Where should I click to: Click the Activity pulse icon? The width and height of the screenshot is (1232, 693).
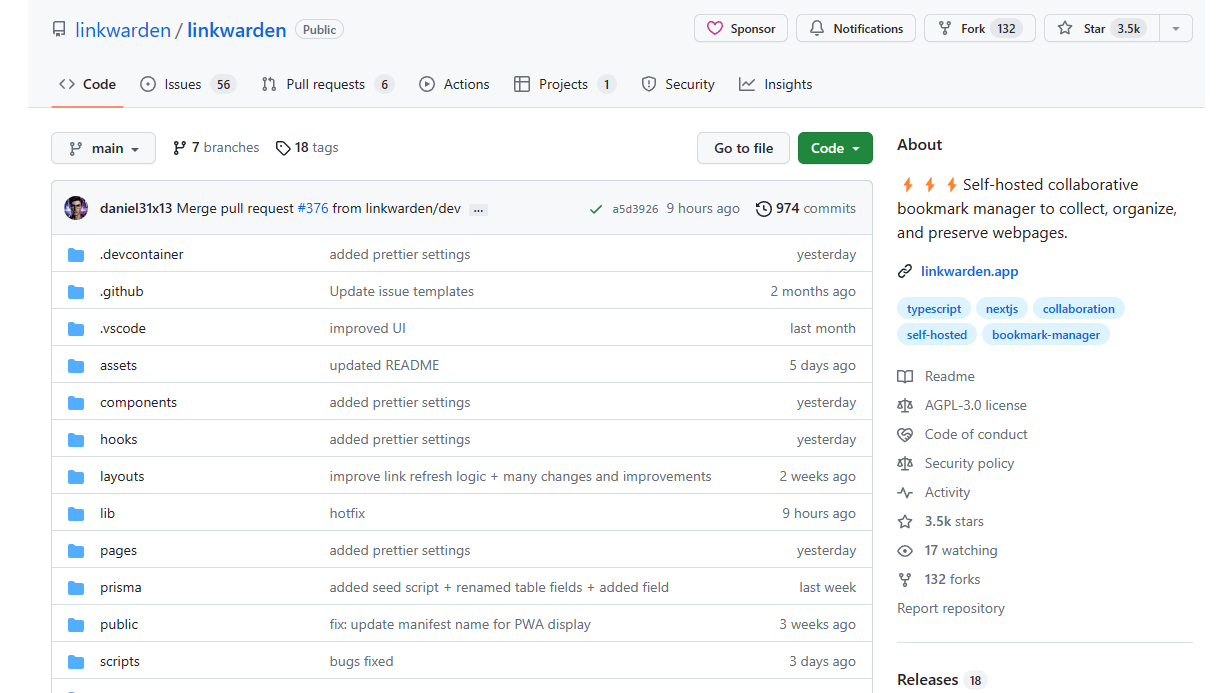pos(905,492)
